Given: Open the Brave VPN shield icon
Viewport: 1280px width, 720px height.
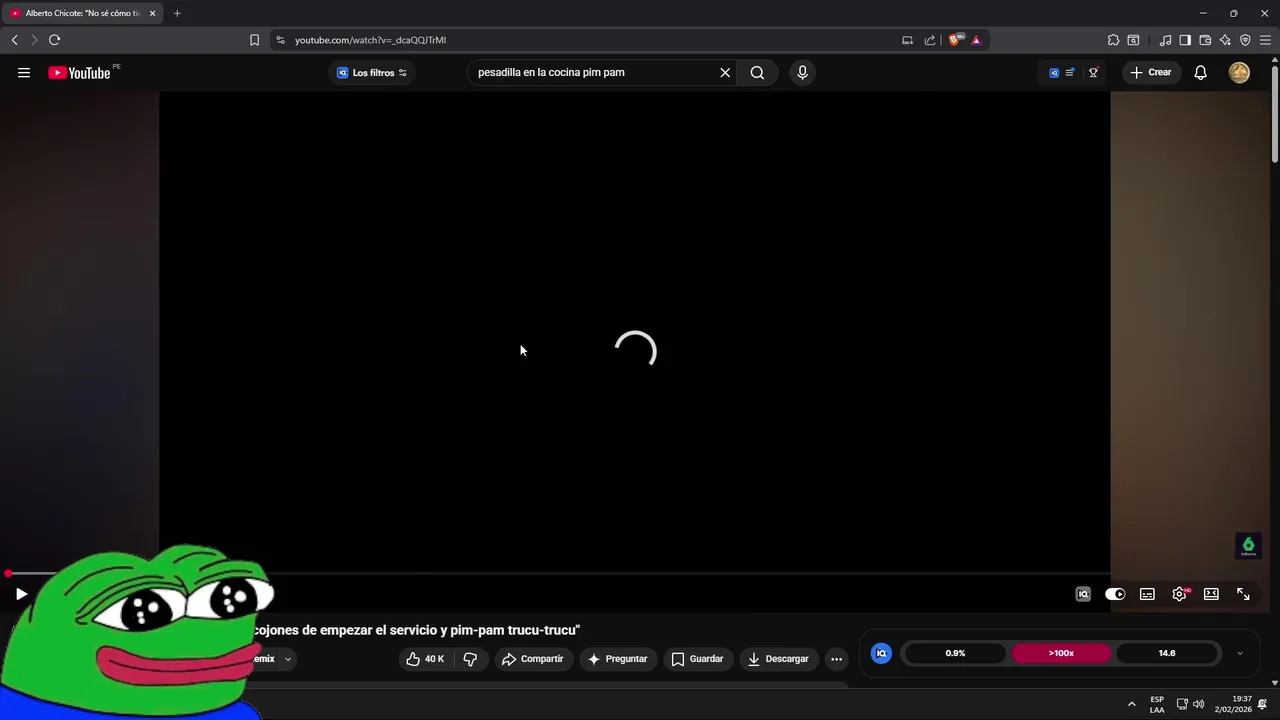Looking at the screenshot, I should [x=1245, y=40].
